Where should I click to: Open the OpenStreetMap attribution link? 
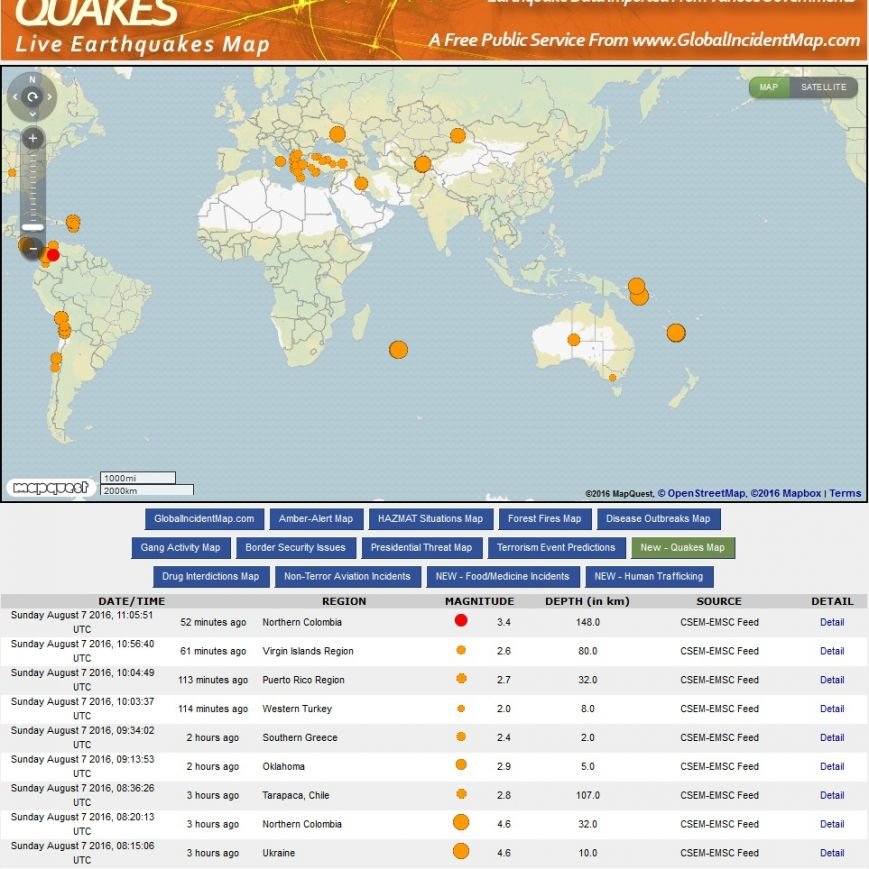pyautogui.click(x=702, y=493)
